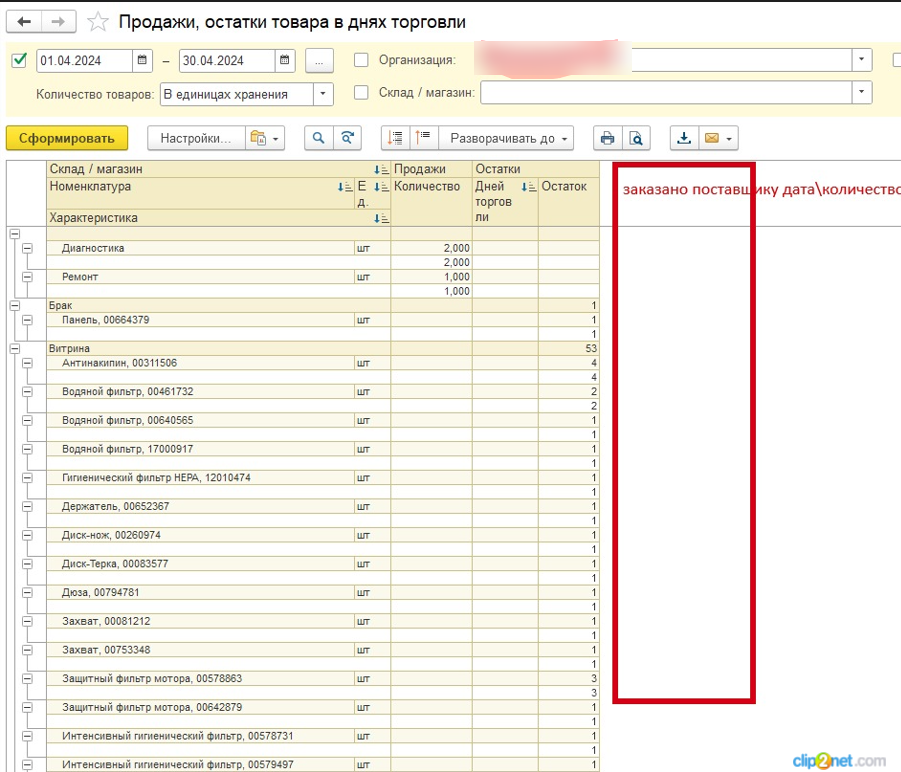This screenshot has width=901, height=772.
Task: Enable the Склад / магазин filter checkbox
Action: pos(361,93)
